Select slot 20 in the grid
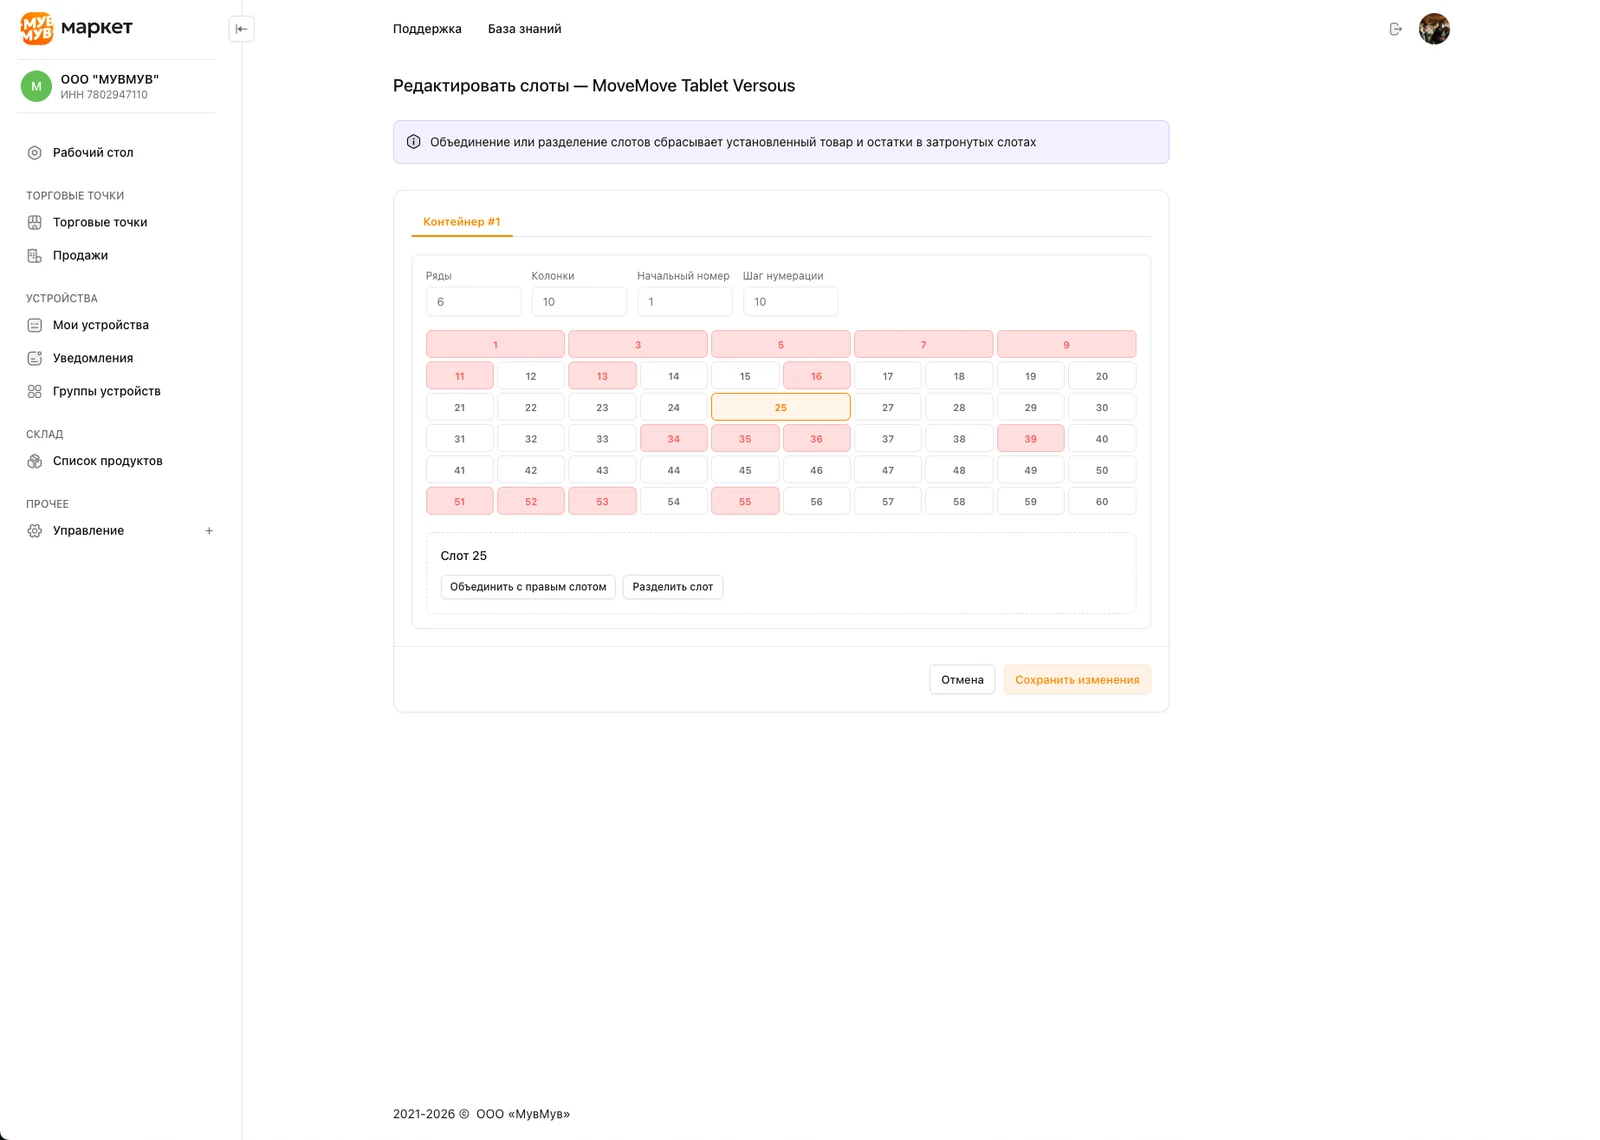 (x=1102, y=376)
